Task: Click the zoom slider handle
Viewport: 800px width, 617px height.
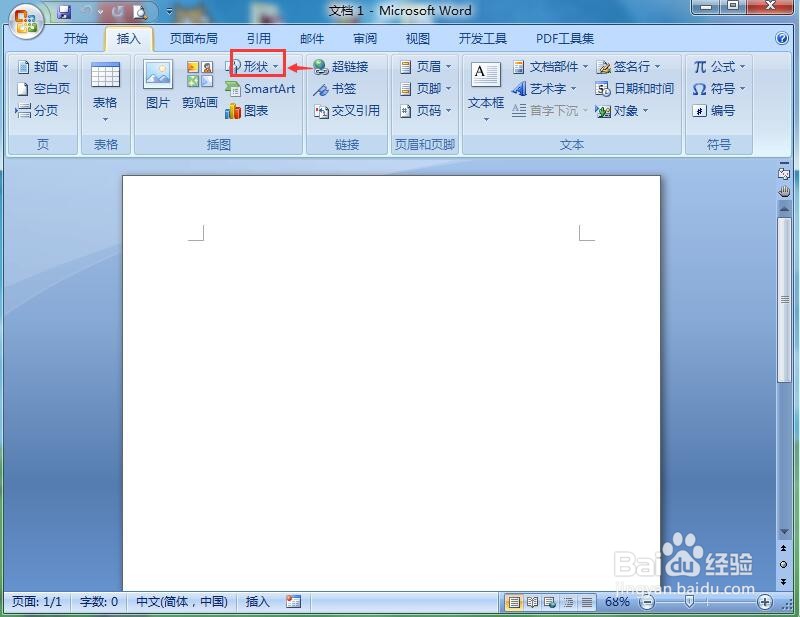Action: click(x=689, y=602)
